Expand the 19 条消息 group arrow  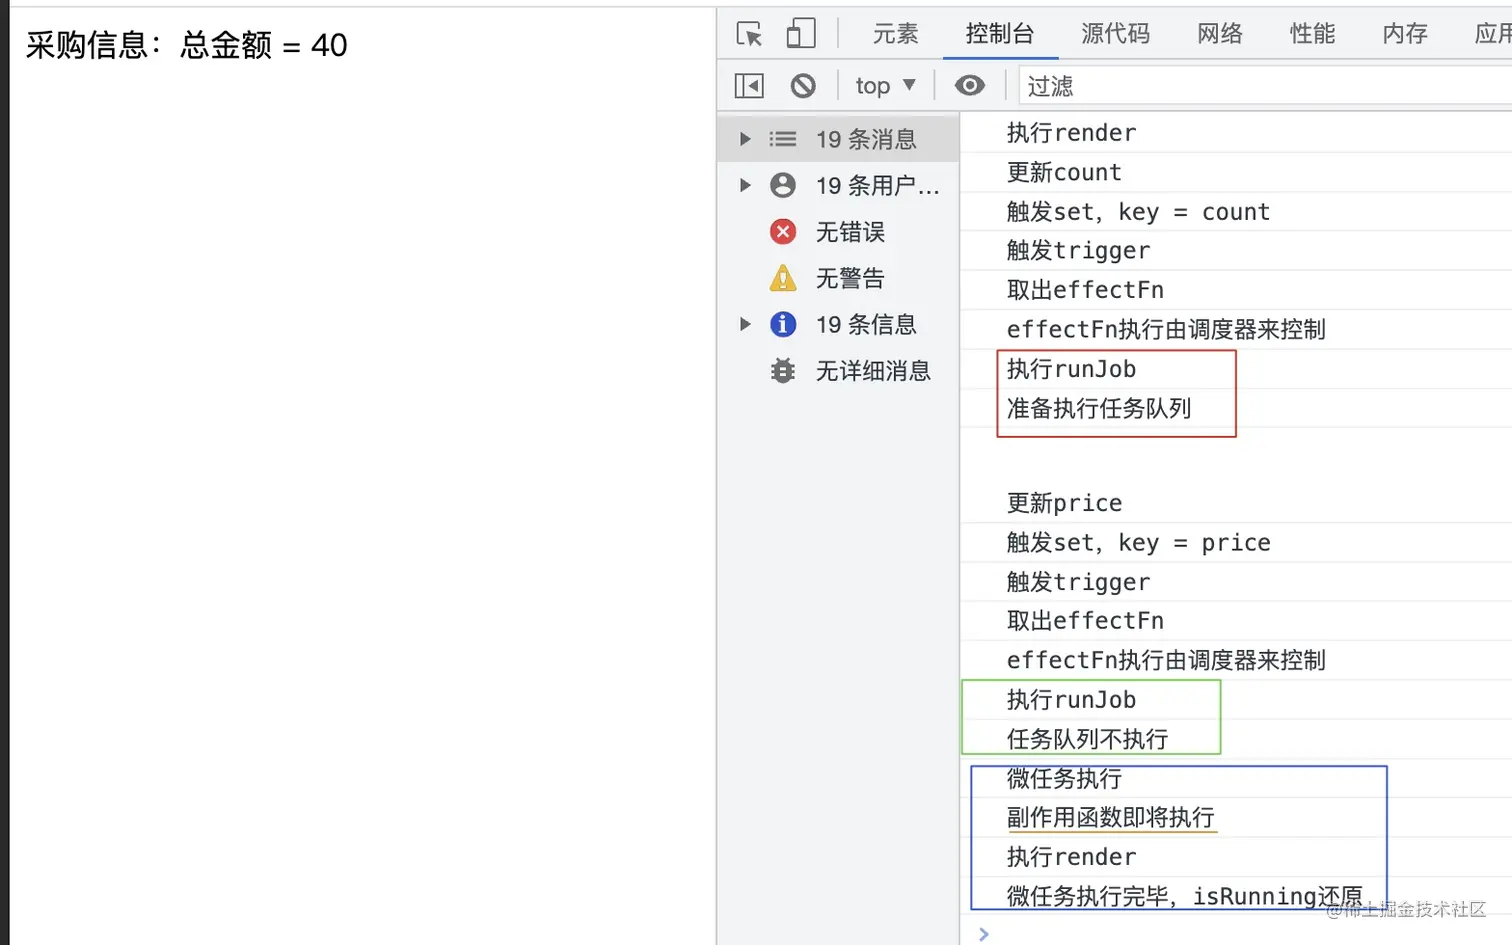coord(745,139)
